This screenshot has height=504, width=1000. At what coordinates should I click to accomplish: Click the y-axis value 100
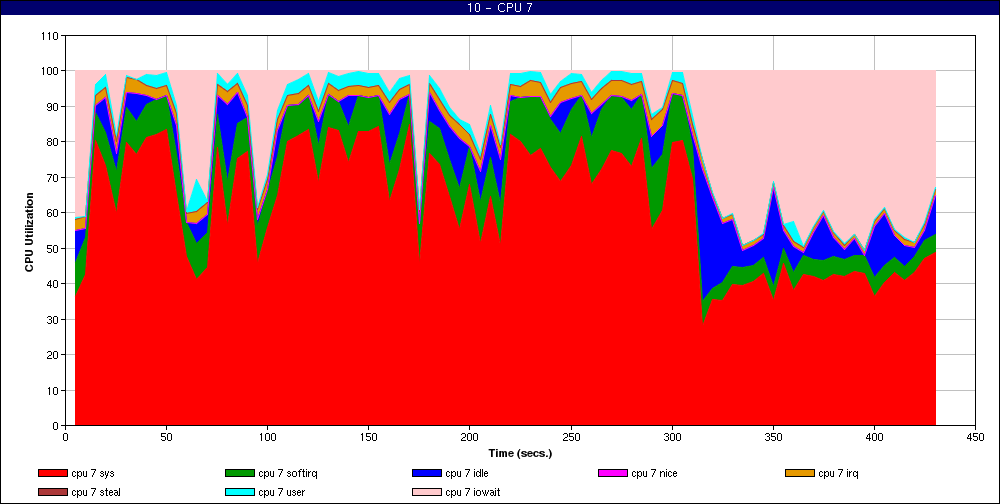(52, 71)
